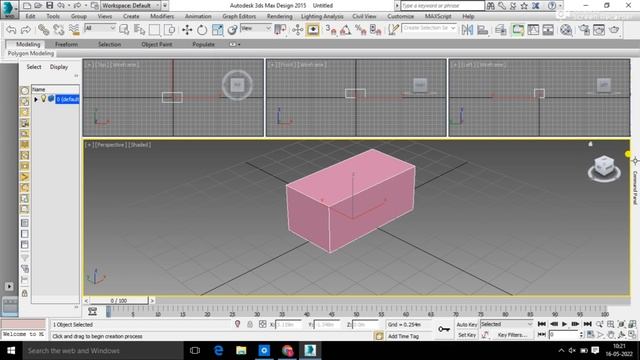Screen dimensions: 640x360
Task: Open the reference coordinate system View dropdown
Action: [256, 28]
